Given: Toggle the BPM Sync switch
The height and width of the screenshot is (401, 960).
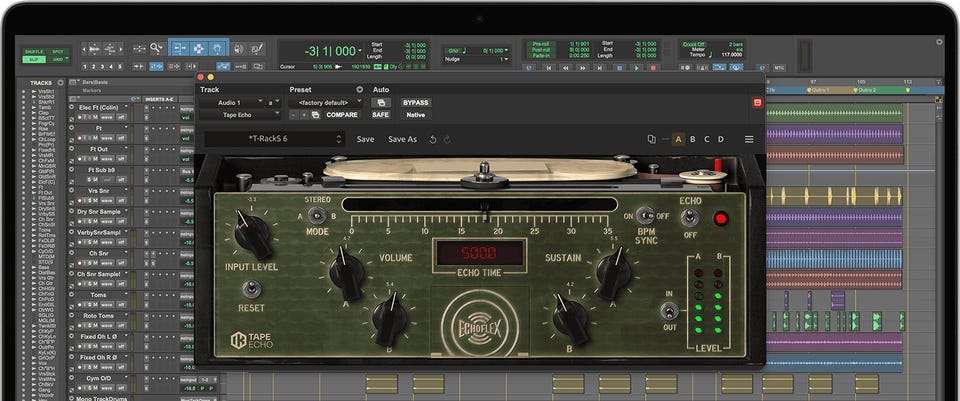Looking at the screenshot, I should pos(647,215).
